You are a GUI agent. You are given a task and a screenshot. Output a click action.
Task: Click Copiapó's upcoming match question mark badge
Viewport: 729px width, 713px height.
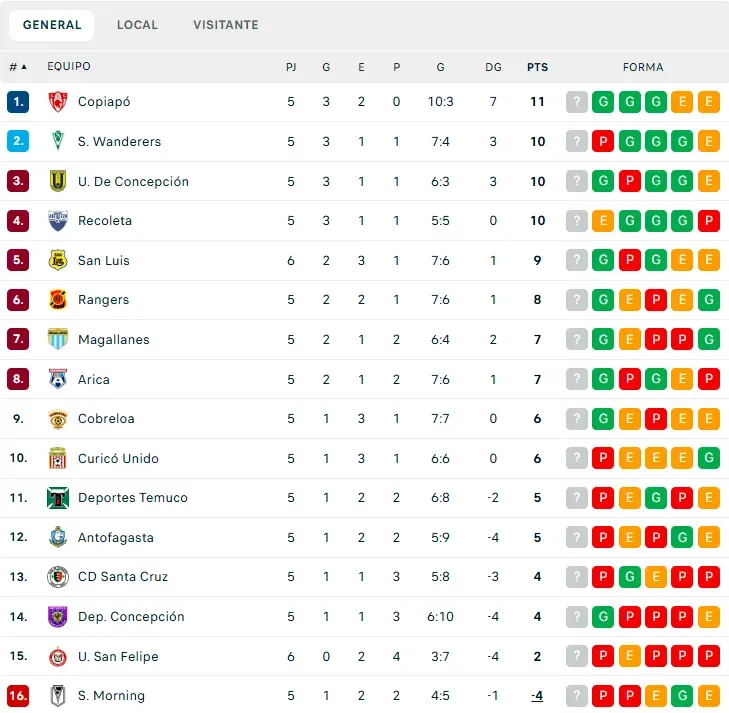click(577, 102)
